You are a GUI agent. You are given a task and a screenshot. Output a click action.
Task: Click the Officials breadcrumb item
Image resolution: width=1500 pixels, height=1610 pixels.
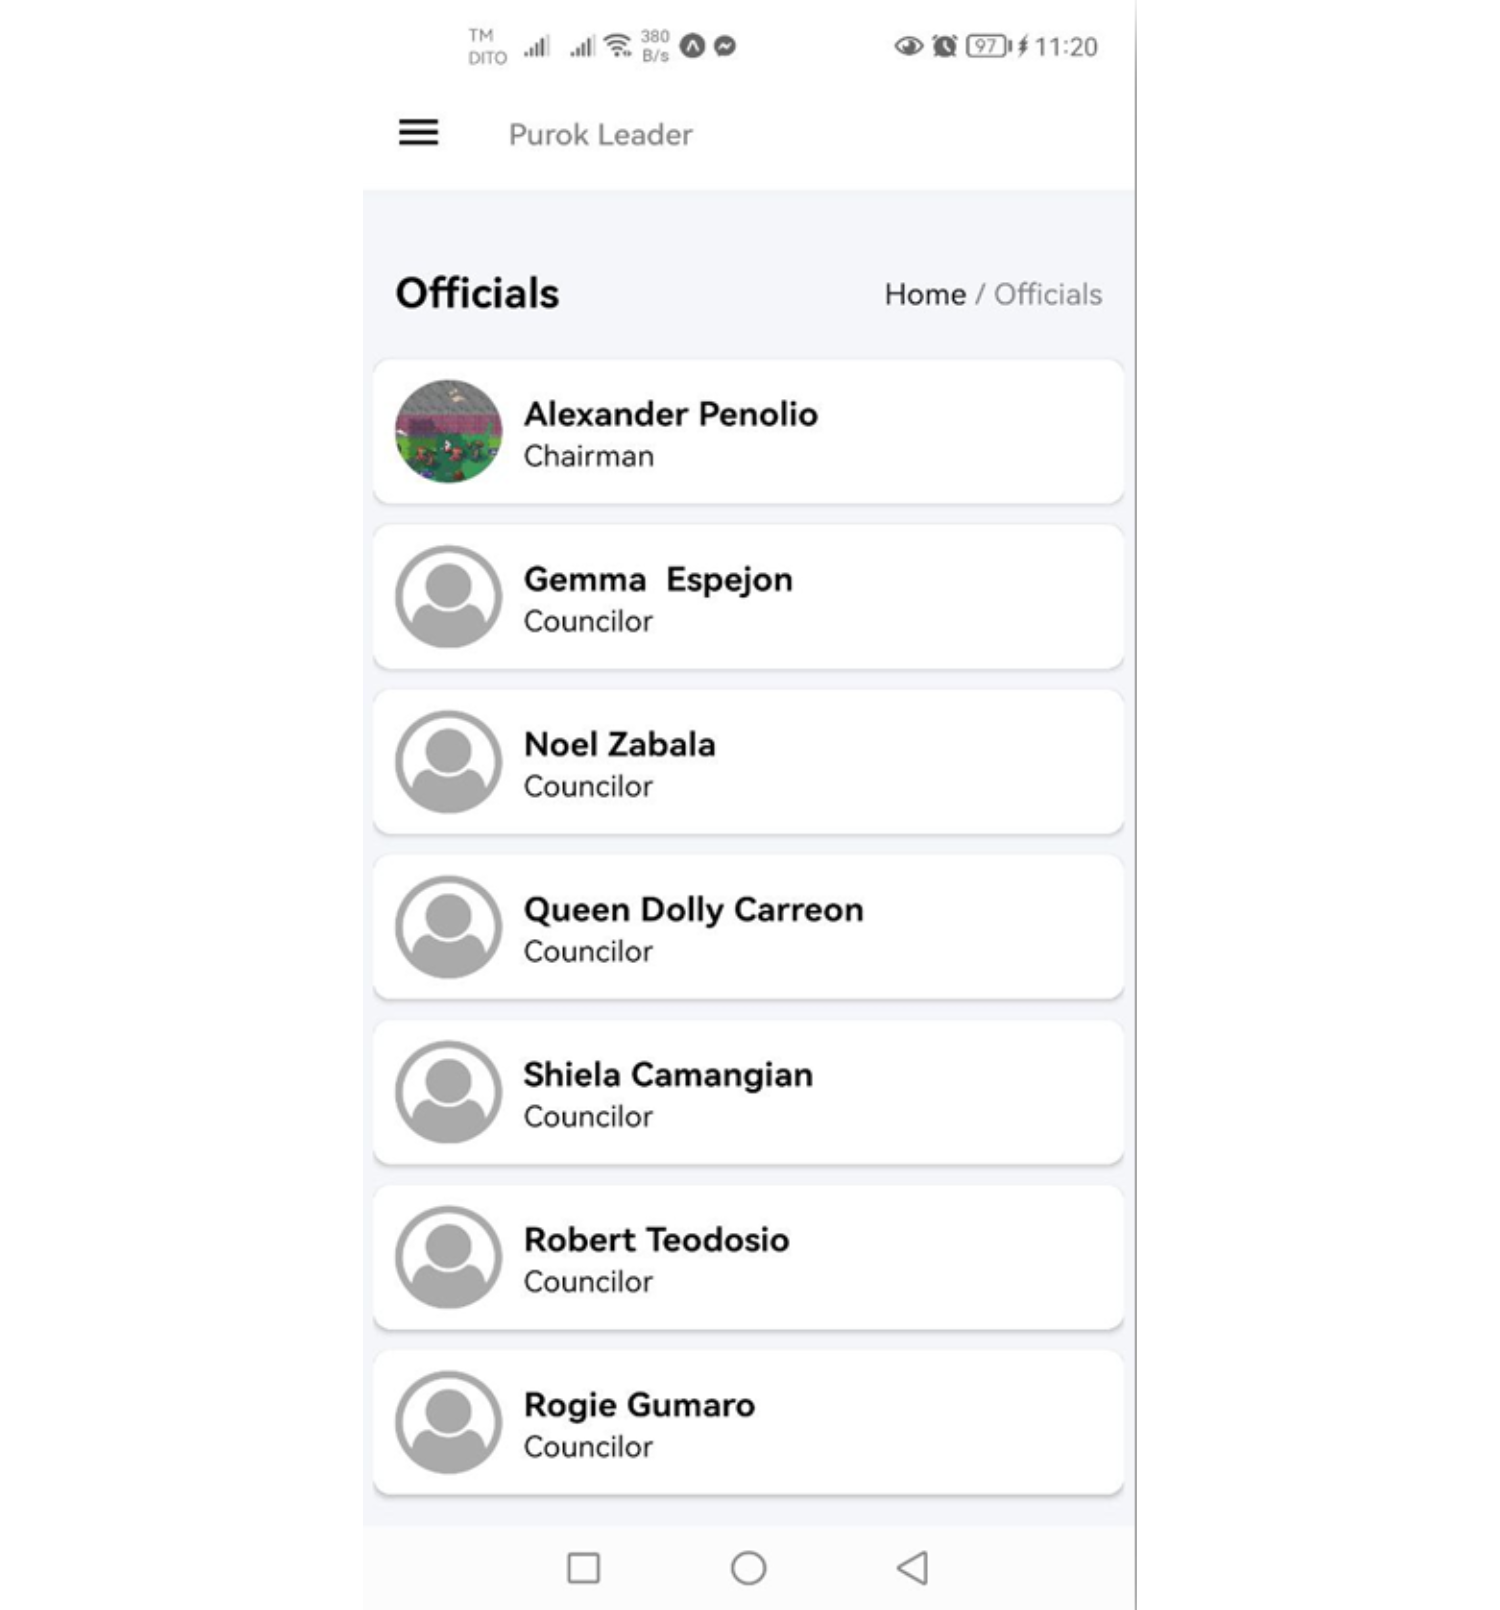(x=1048, y=294)
